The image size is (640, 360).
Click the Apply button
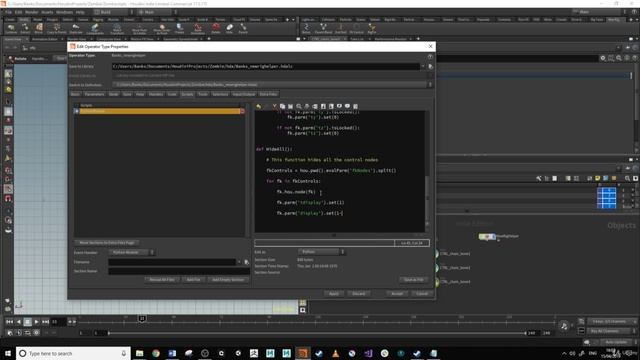pyautogui.click(x=333, y=293)
